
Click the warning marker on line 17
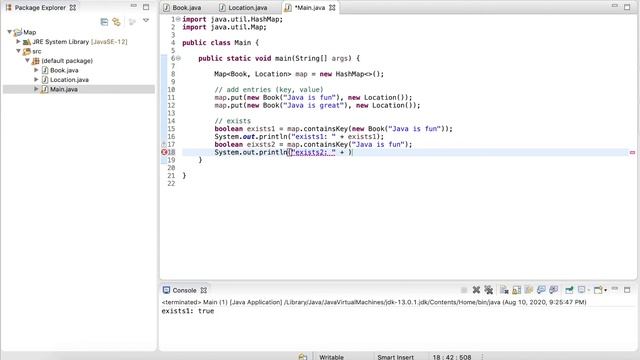(x=164, y=144)
